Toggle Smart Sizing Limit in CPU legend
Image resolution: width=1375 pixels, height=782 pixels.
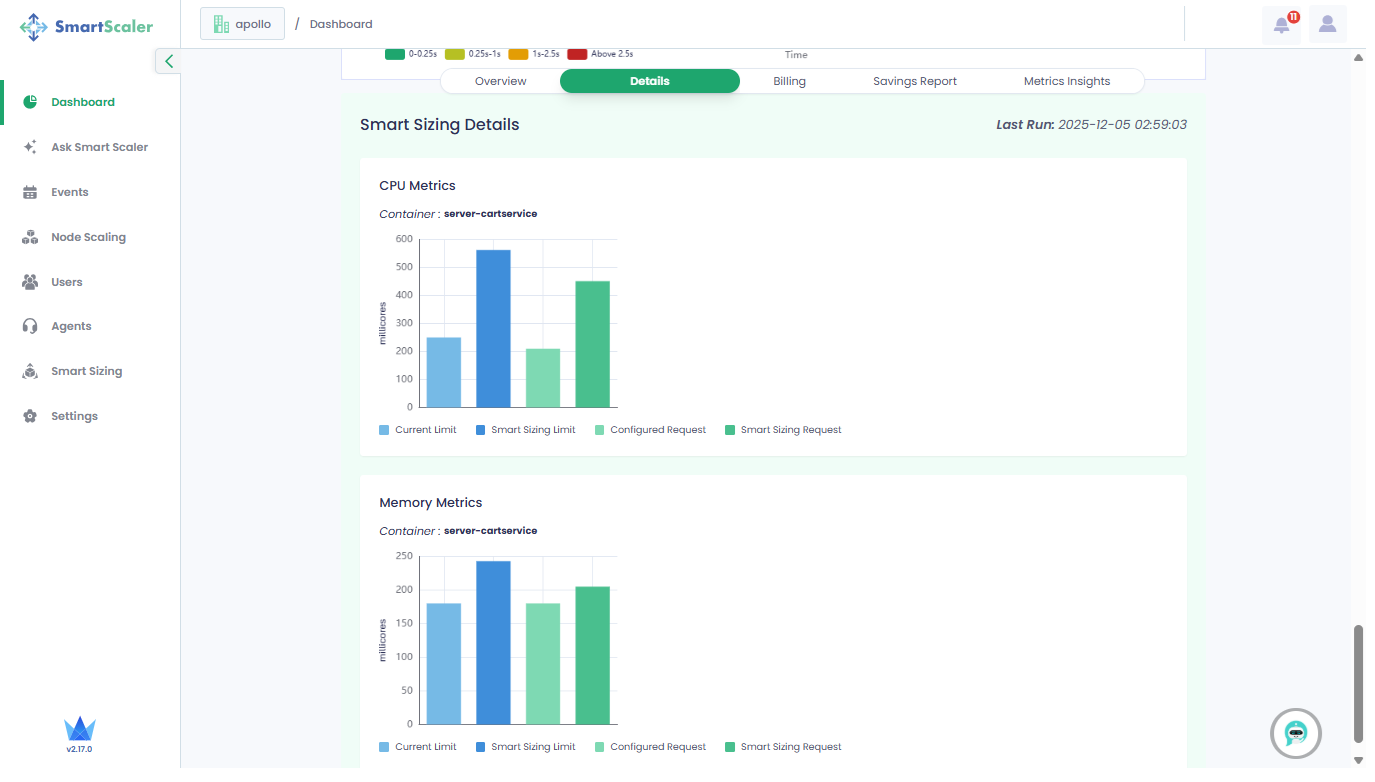point(525,430)
